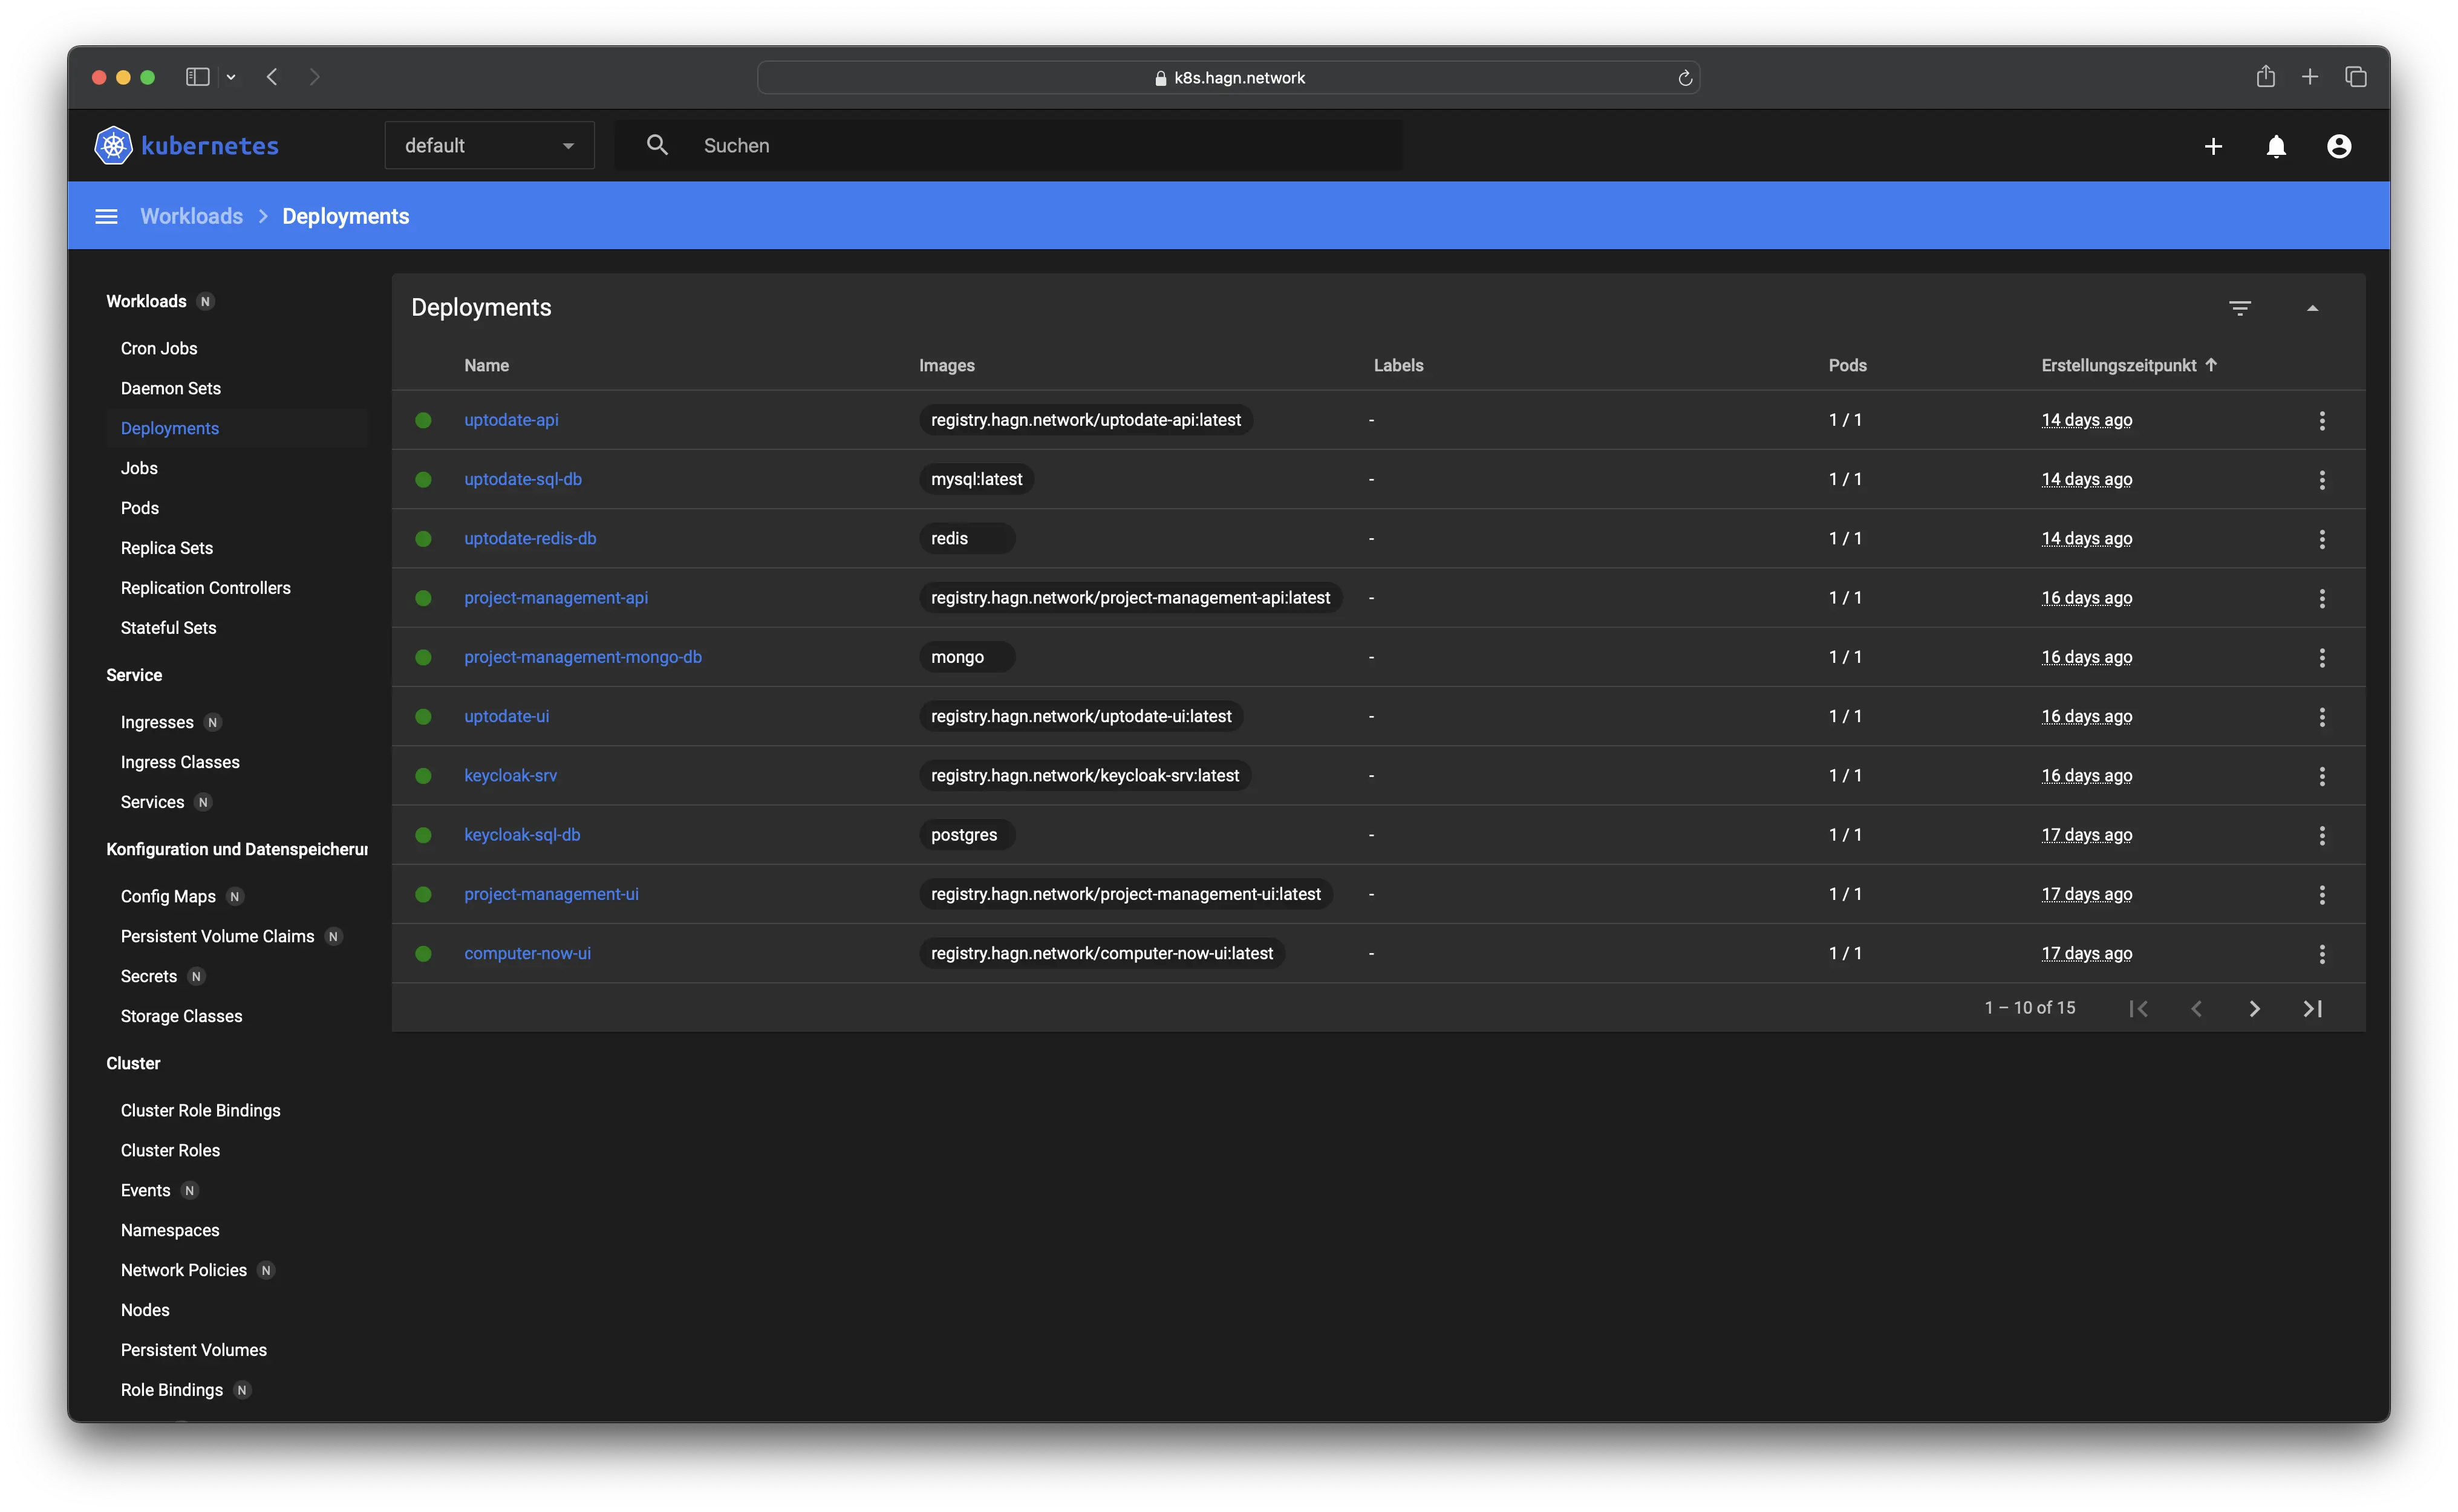Open the actions menu for uptodate-api
Viewport: 2458px width, 1512px height.
[2322, 420]
